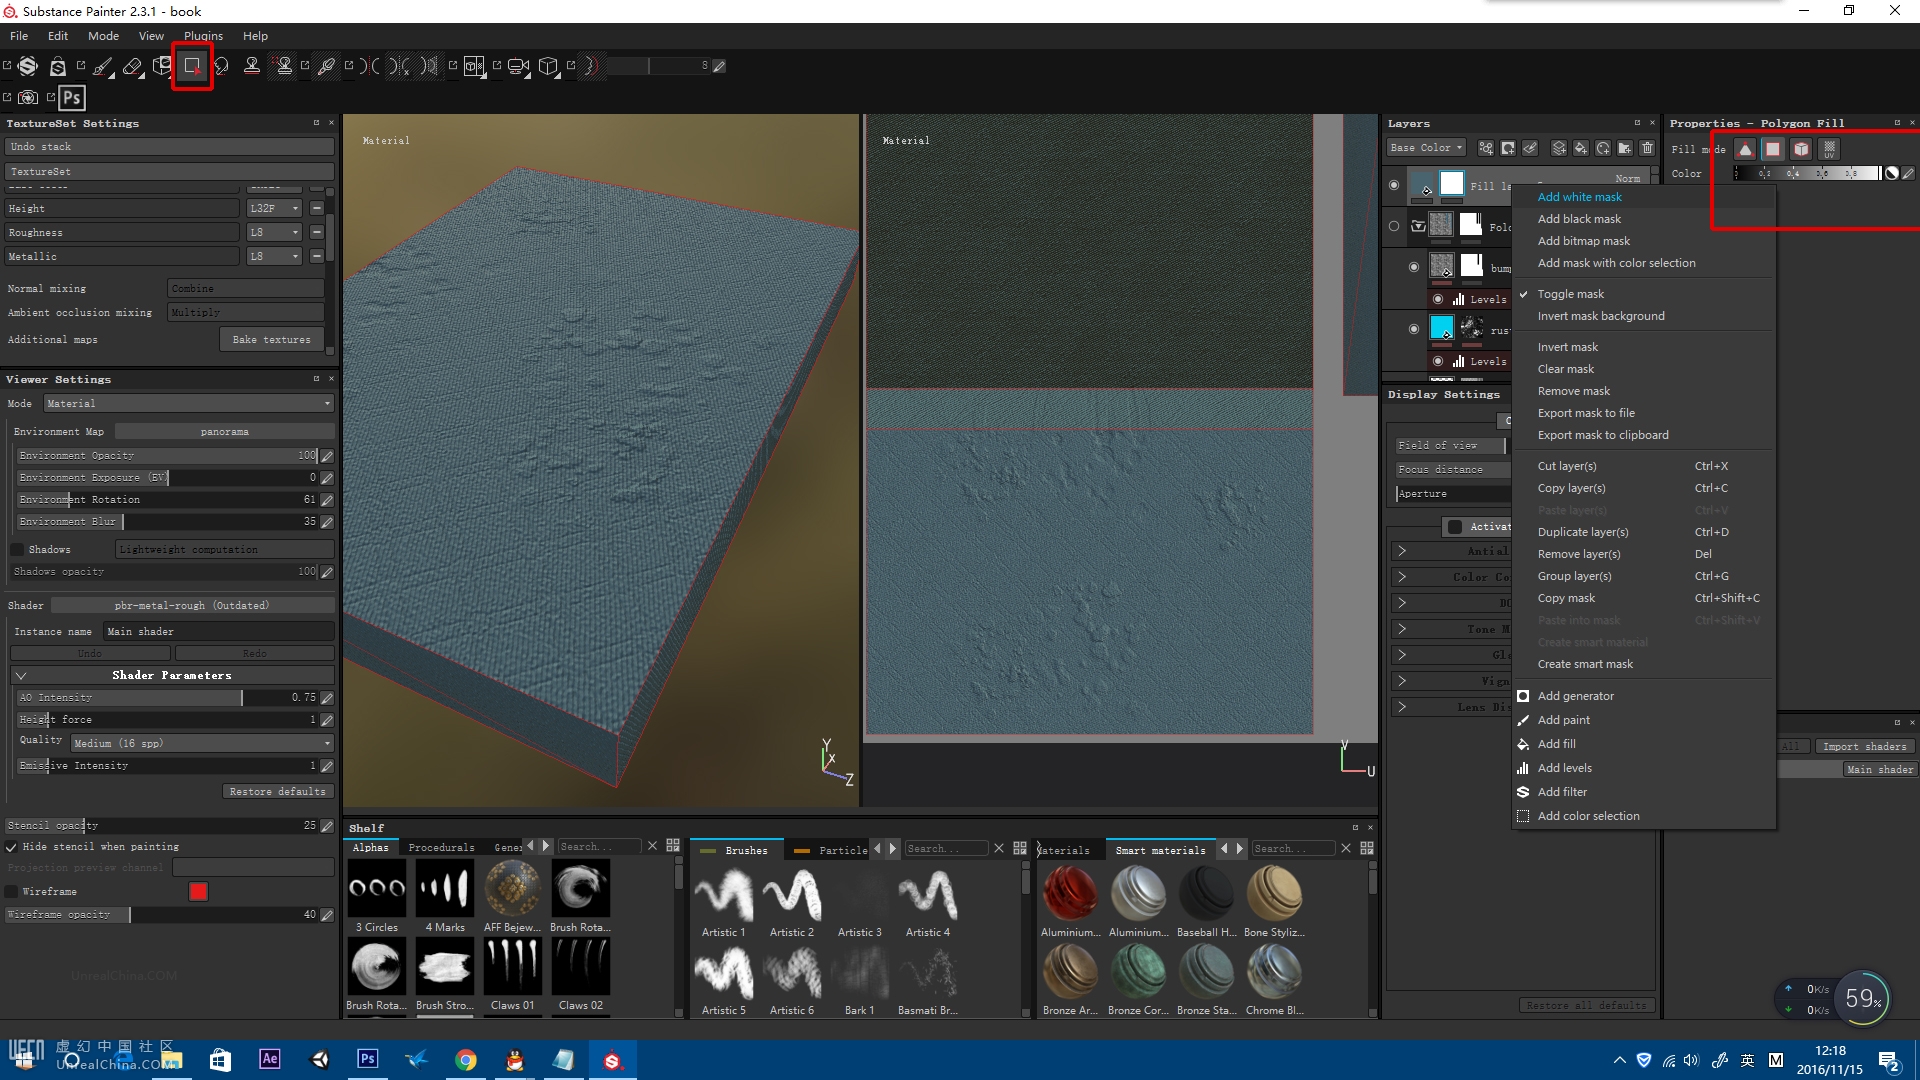The width and height of the screenshot is (1920, 1080).
Task: Switch to the Smart materials shelf tab
Action: click(1160, 850)
